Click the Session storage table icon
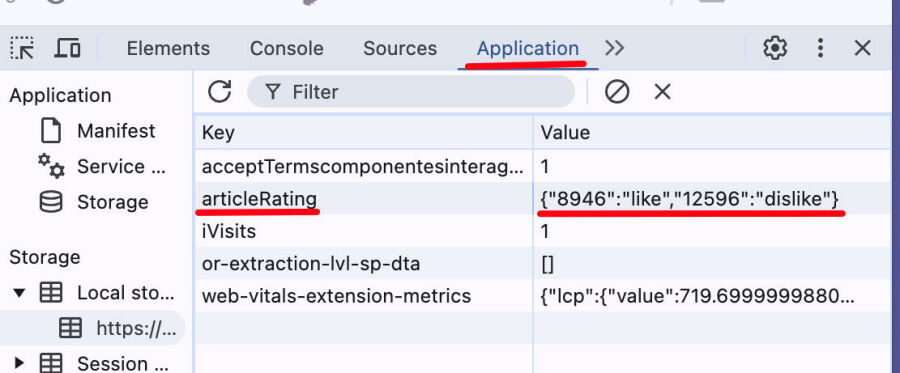 [x=51, y=363]
